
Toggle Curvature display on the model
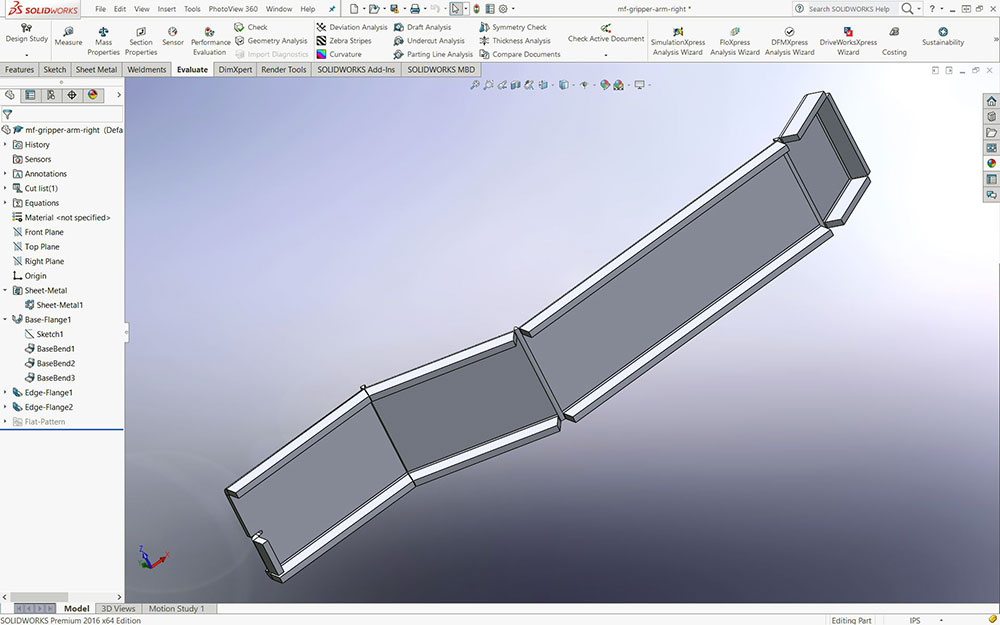tap(345, 54)
